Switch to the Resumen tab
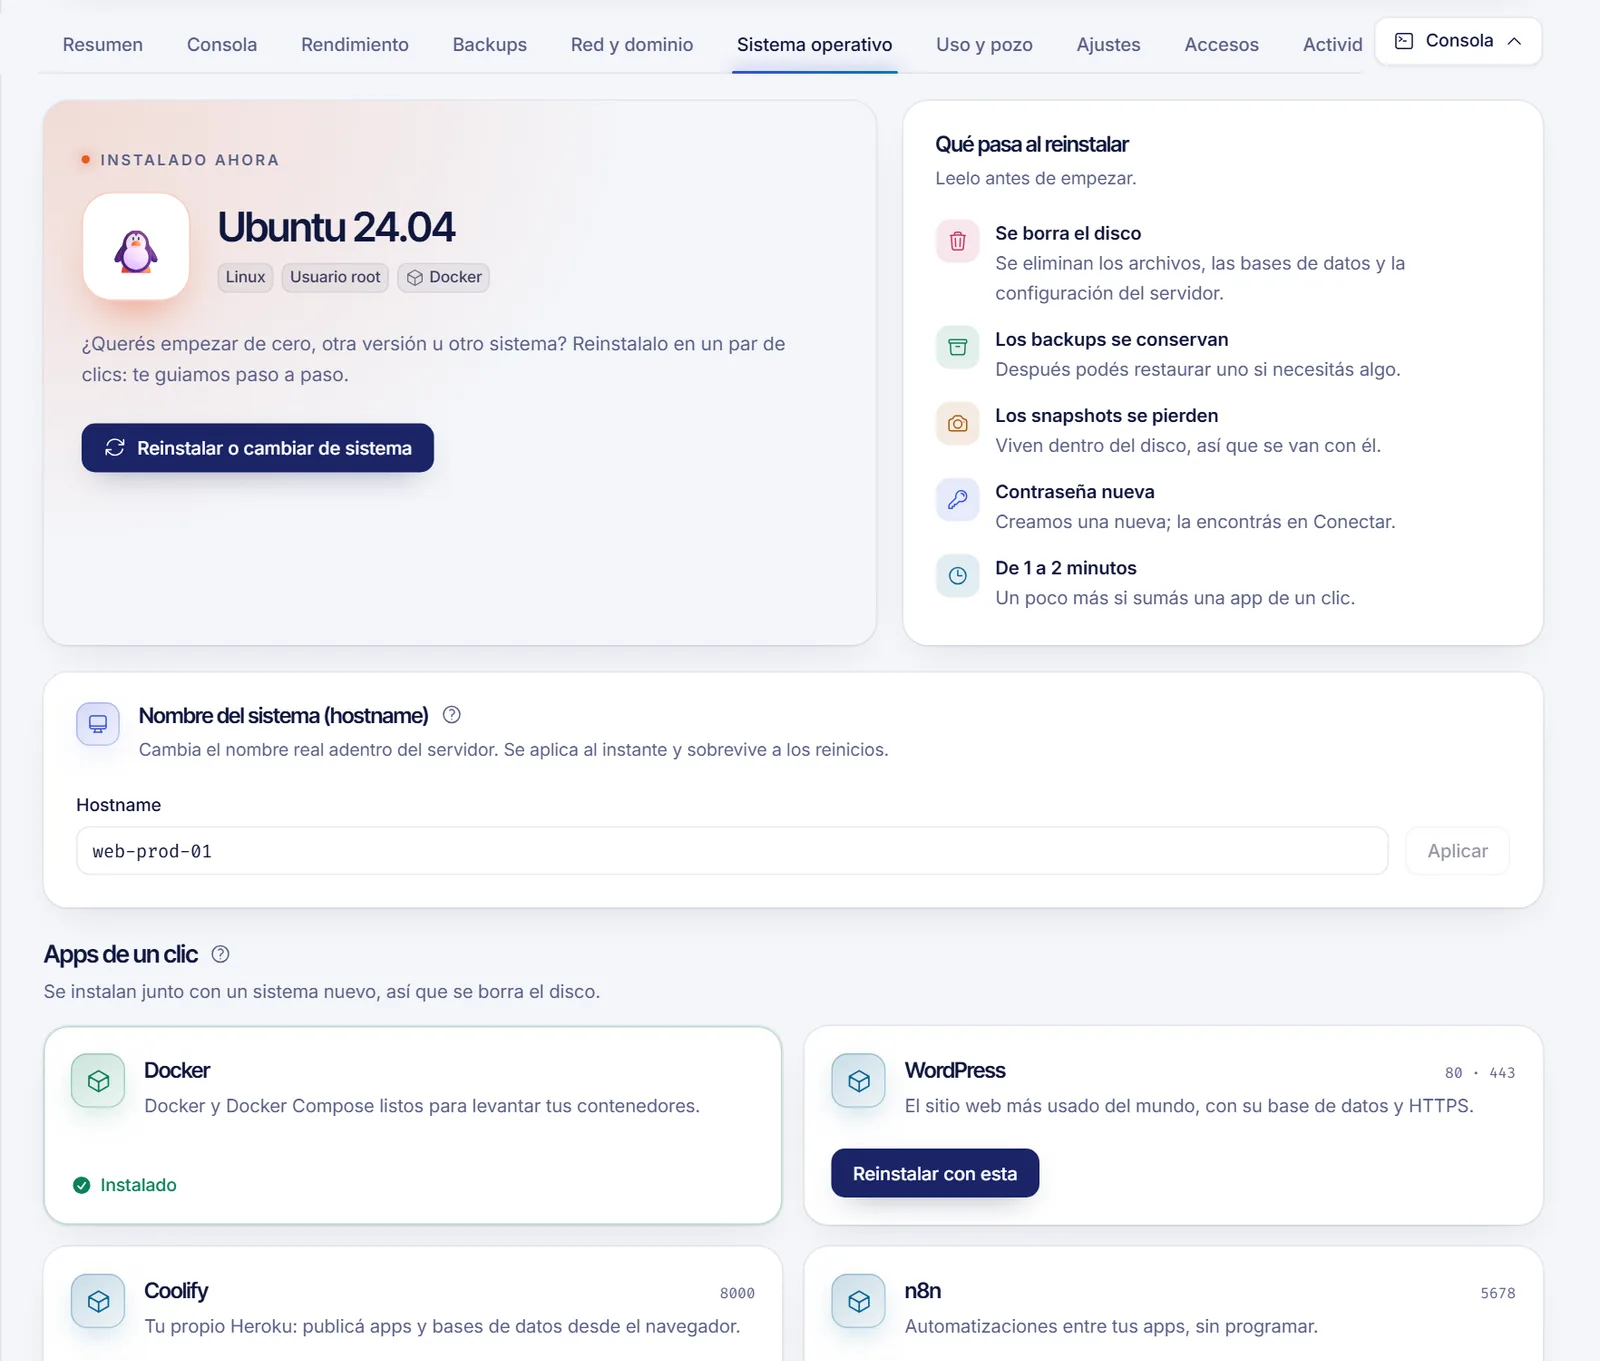The image size is (1600, 1361). 103,45
